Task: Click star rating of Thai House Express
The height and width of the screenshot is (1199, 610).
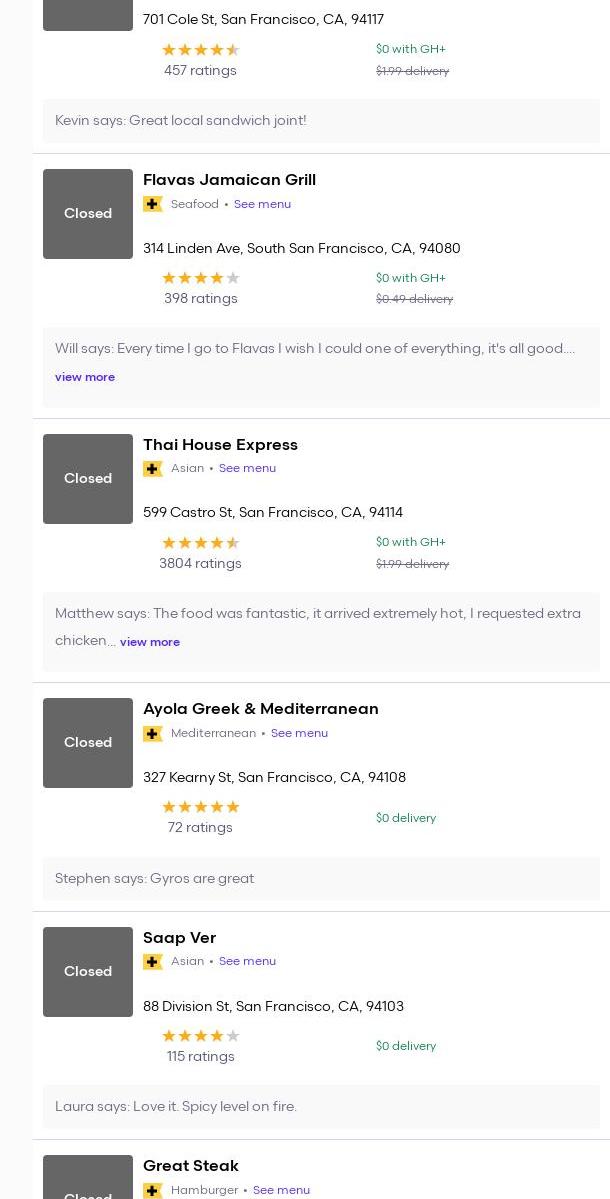Action: pos(201,543)
